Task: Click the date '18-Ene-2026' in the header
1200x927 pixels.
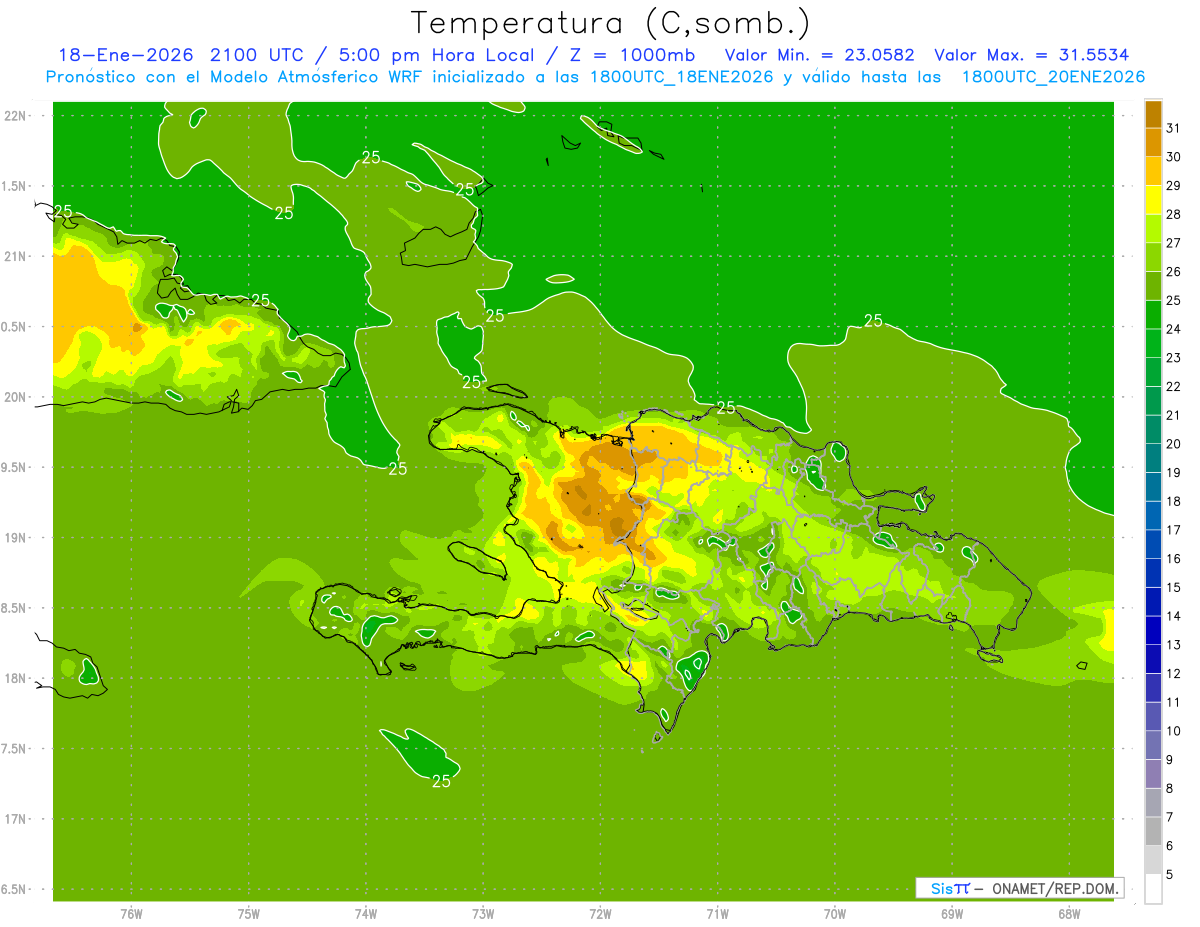Action: click(x=125, y=55)
